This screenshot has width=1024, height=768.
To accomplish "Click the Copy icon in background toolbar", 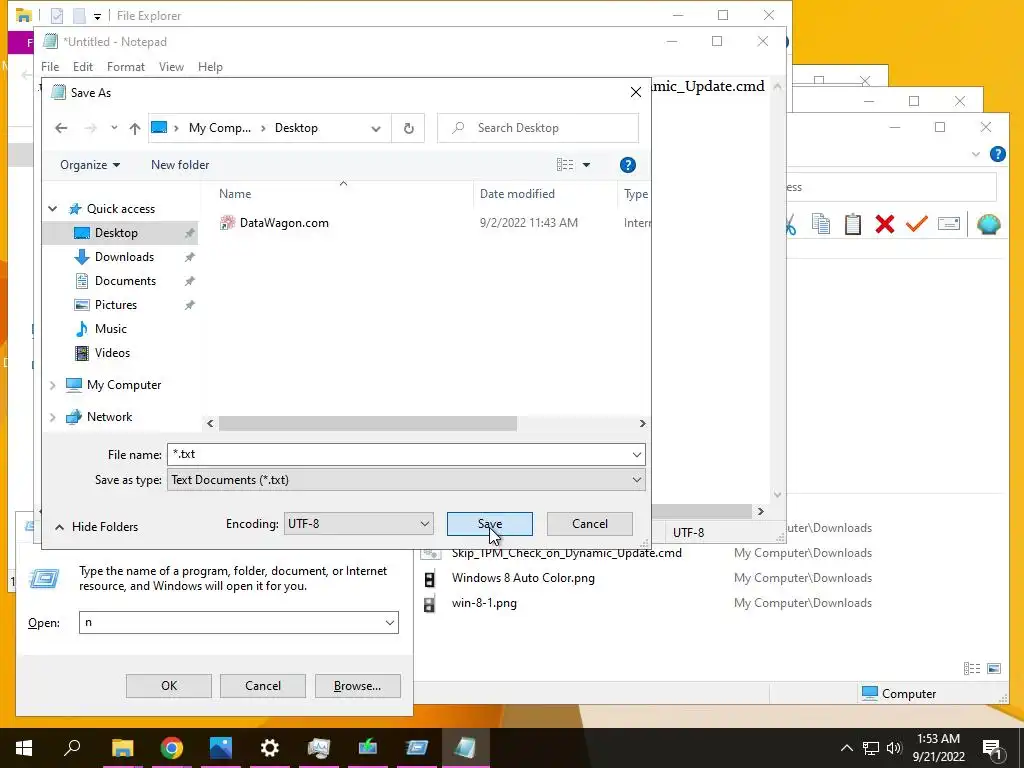I will coord(821,224).
